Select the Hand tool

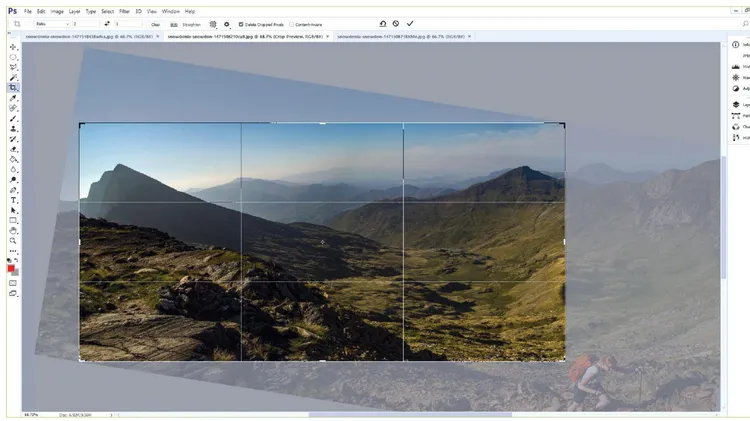(x=13, y=231)
